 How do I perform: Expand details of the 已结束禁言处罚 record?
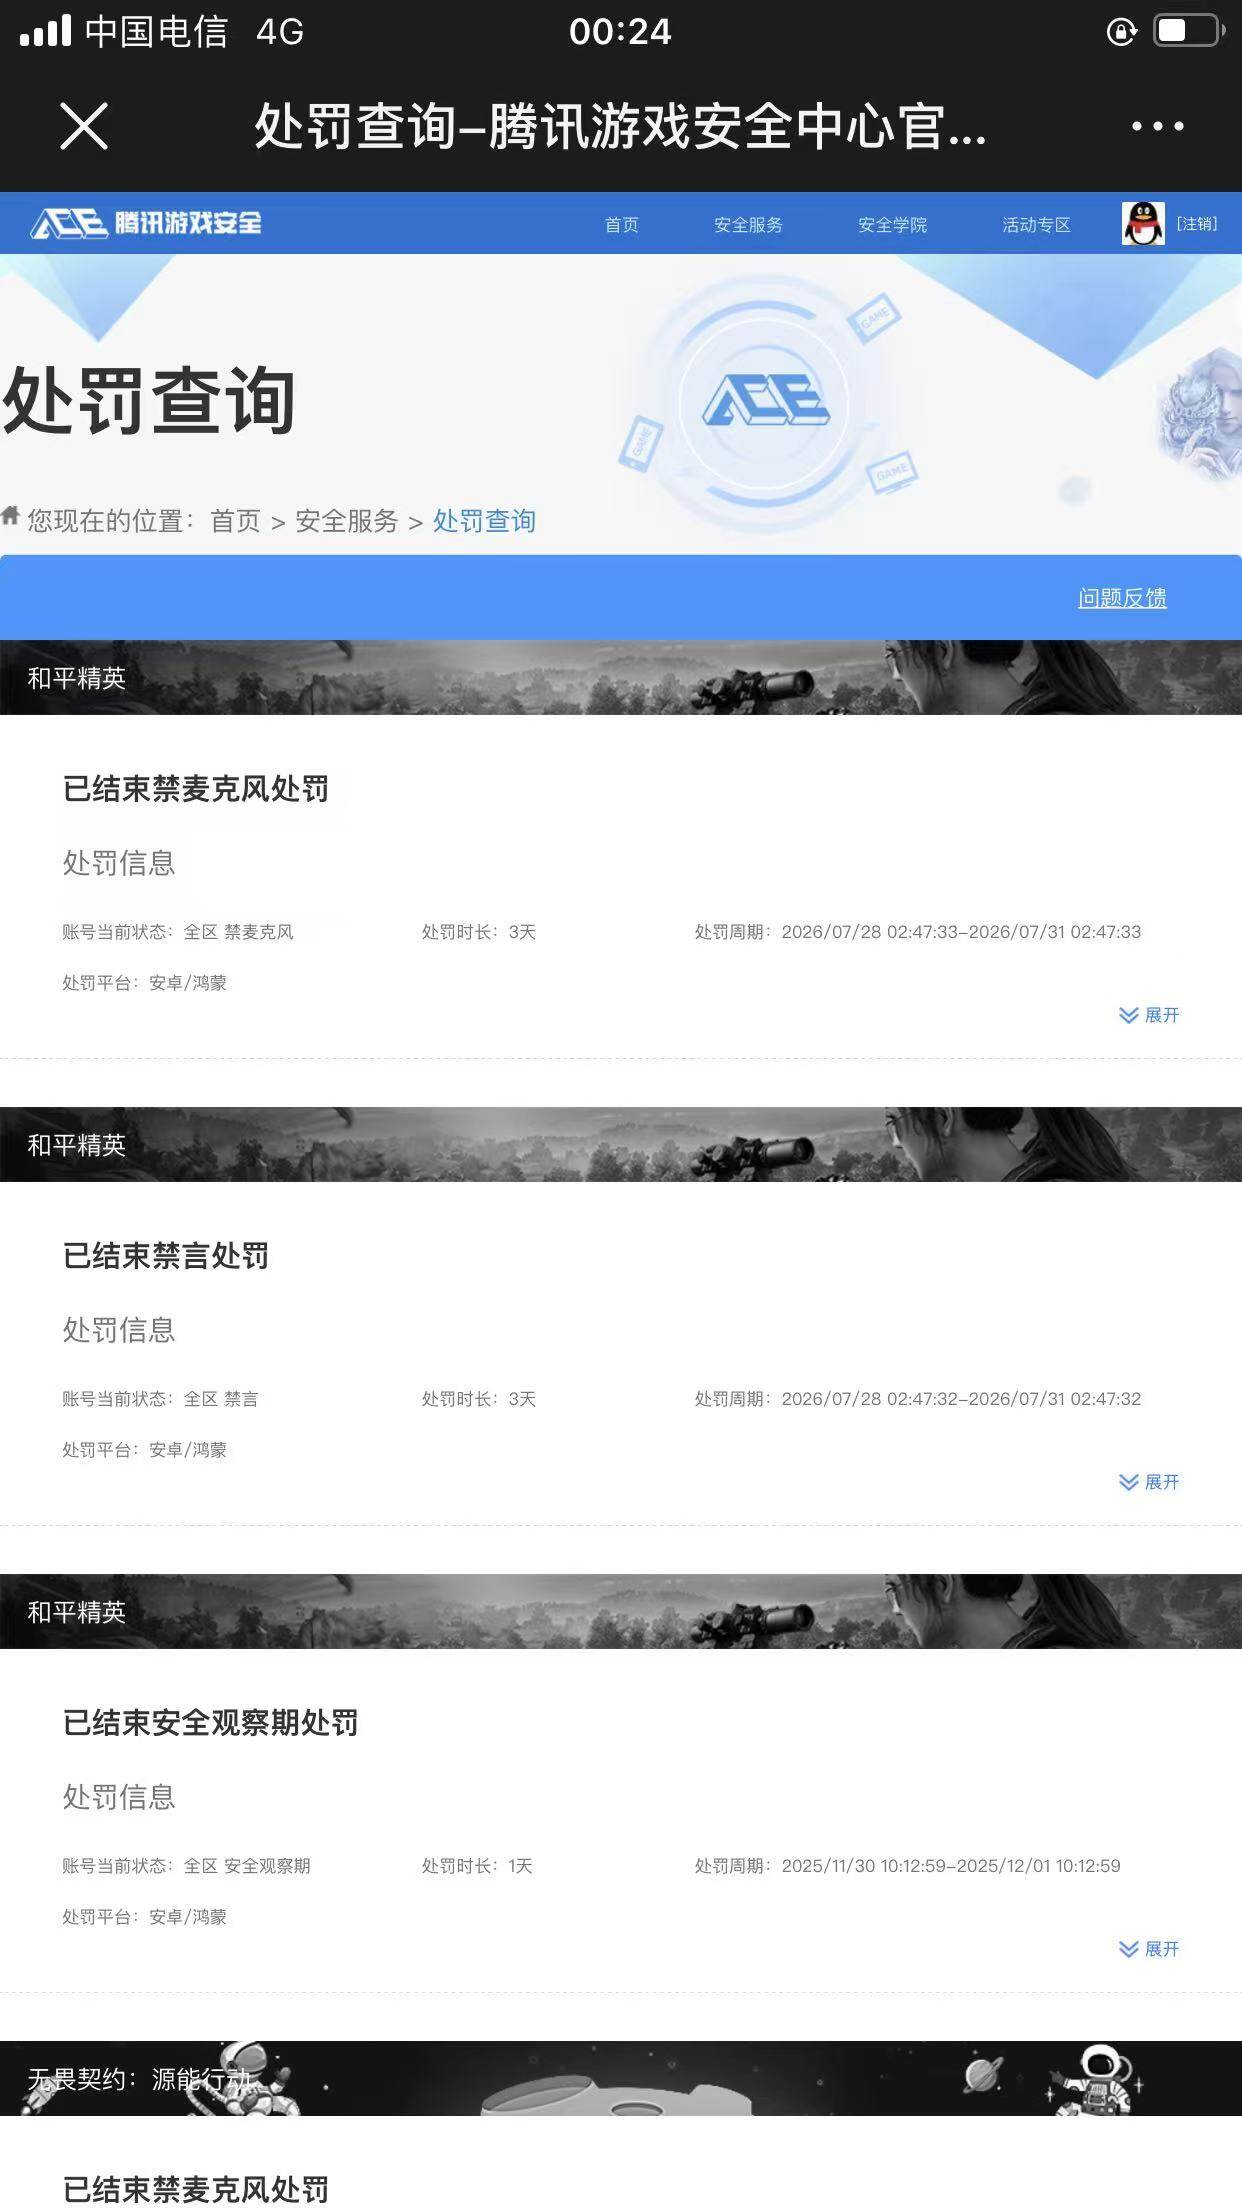coord(1149,1482)
